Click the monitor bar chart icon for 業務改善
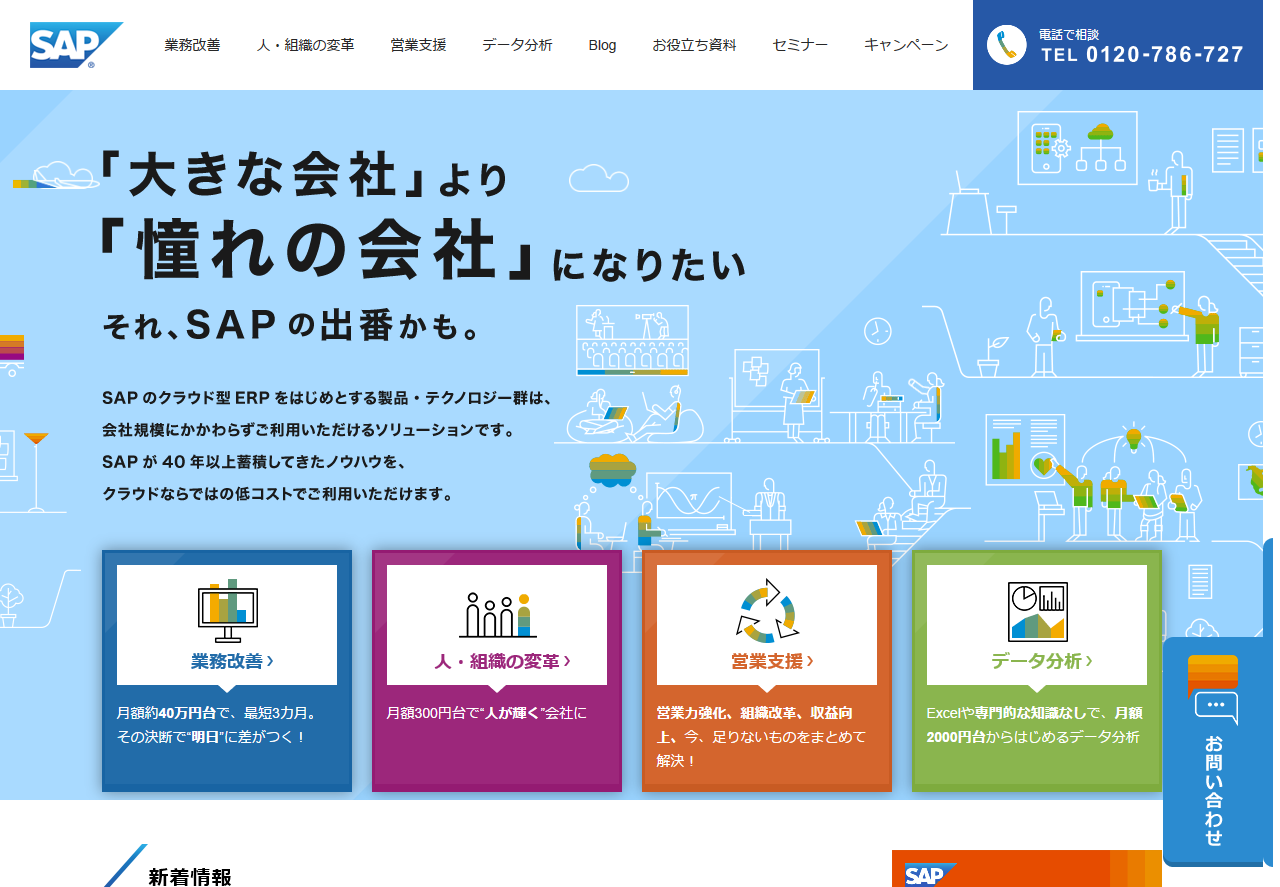Screen dimensions: 1280x887 (227, 610)
